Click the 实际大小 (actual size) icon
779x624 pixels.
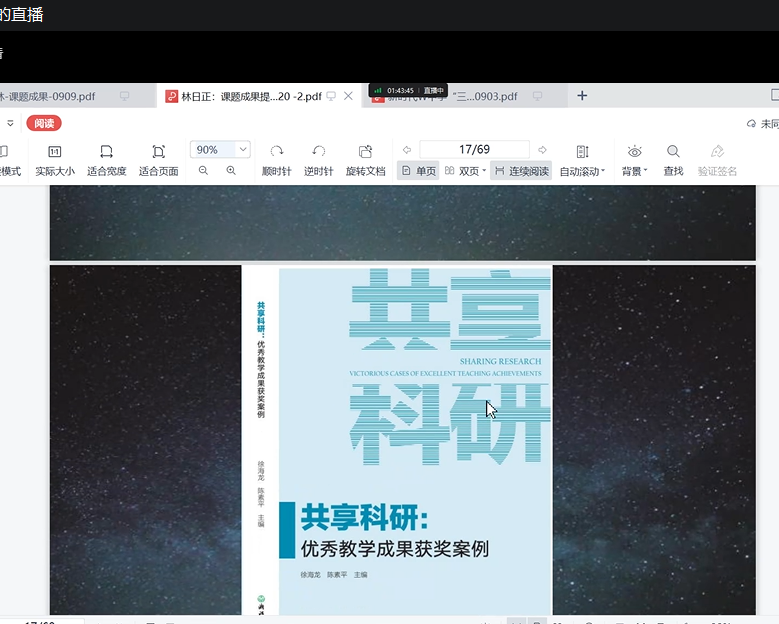[x=54, y=152]
